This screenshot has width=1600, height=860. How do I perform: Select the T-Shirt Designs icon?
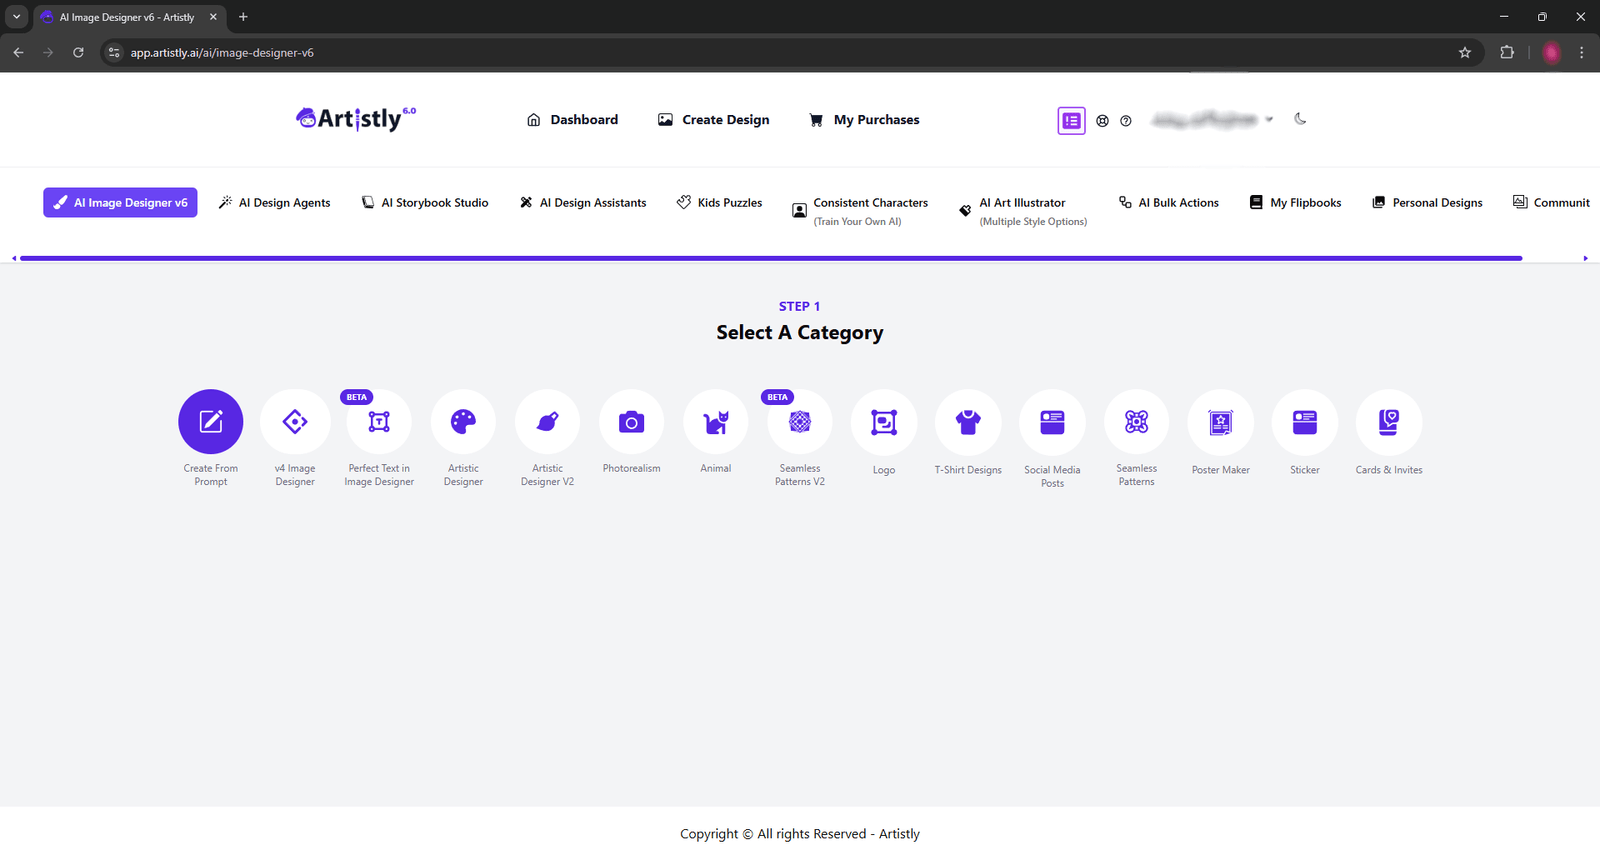pyautogui.click(x=968, y=422)
